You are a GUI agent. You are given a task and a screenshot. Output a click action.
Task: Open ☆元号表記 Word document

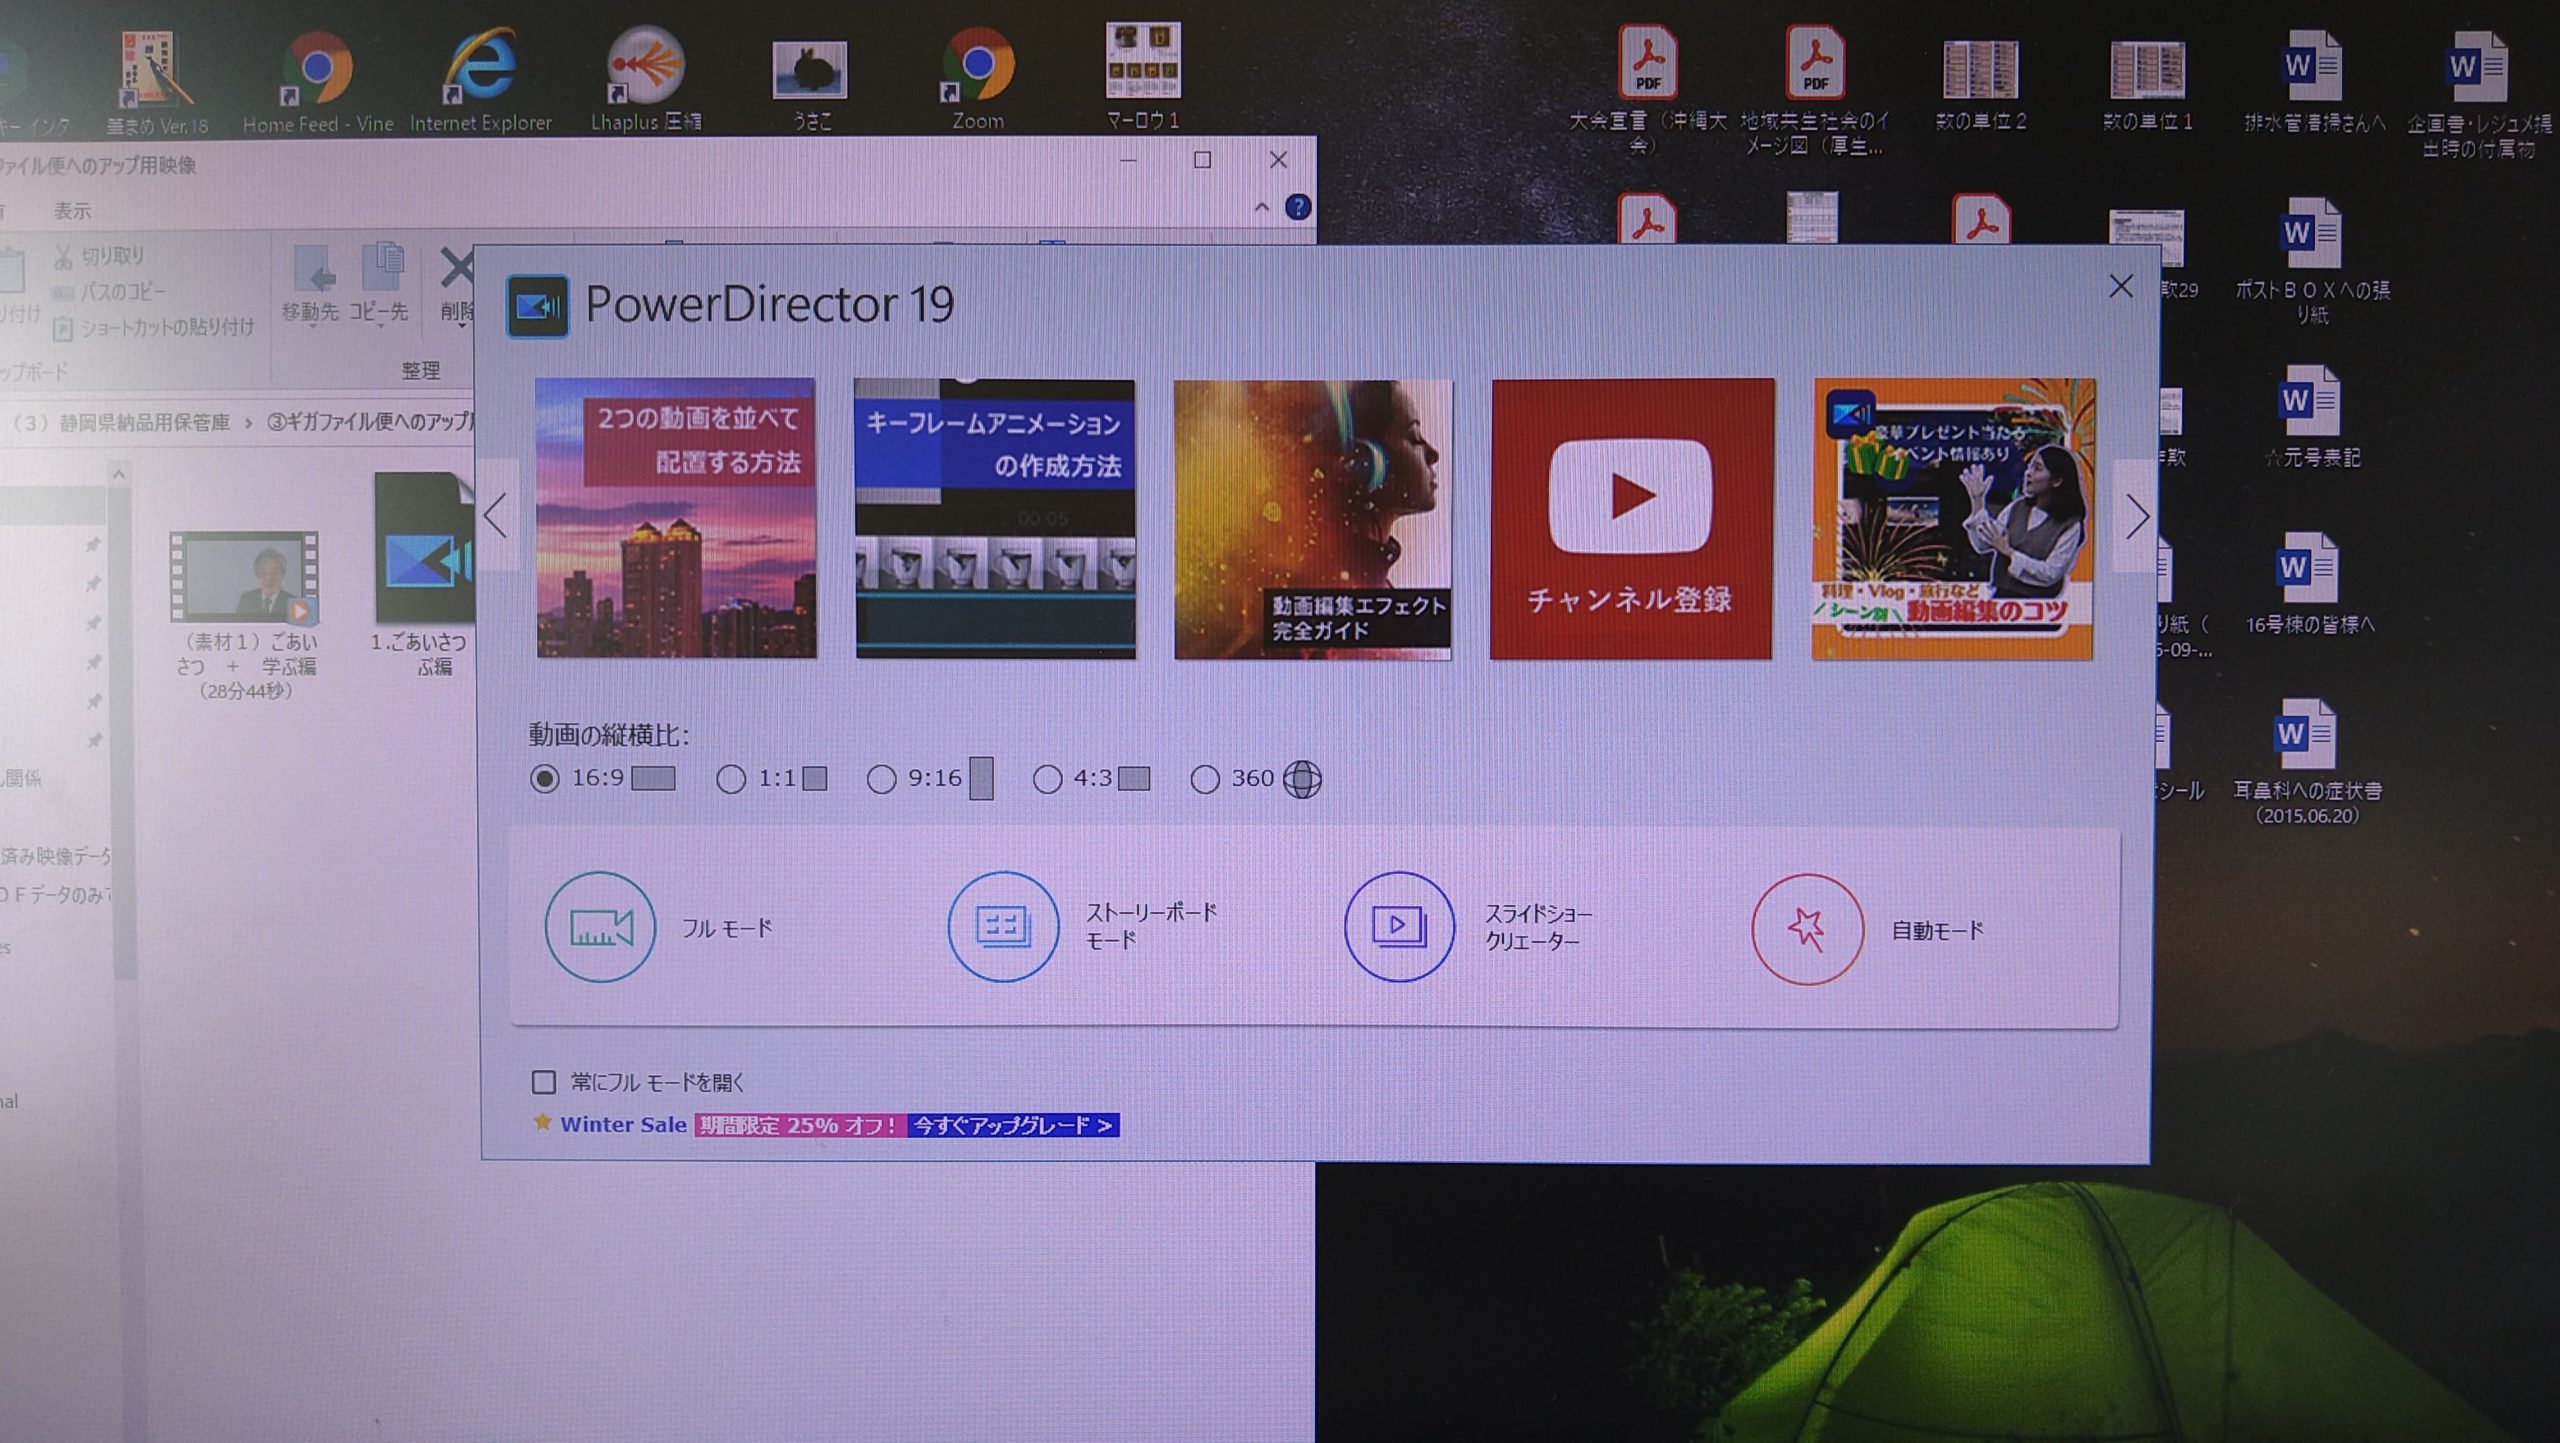2312,417
